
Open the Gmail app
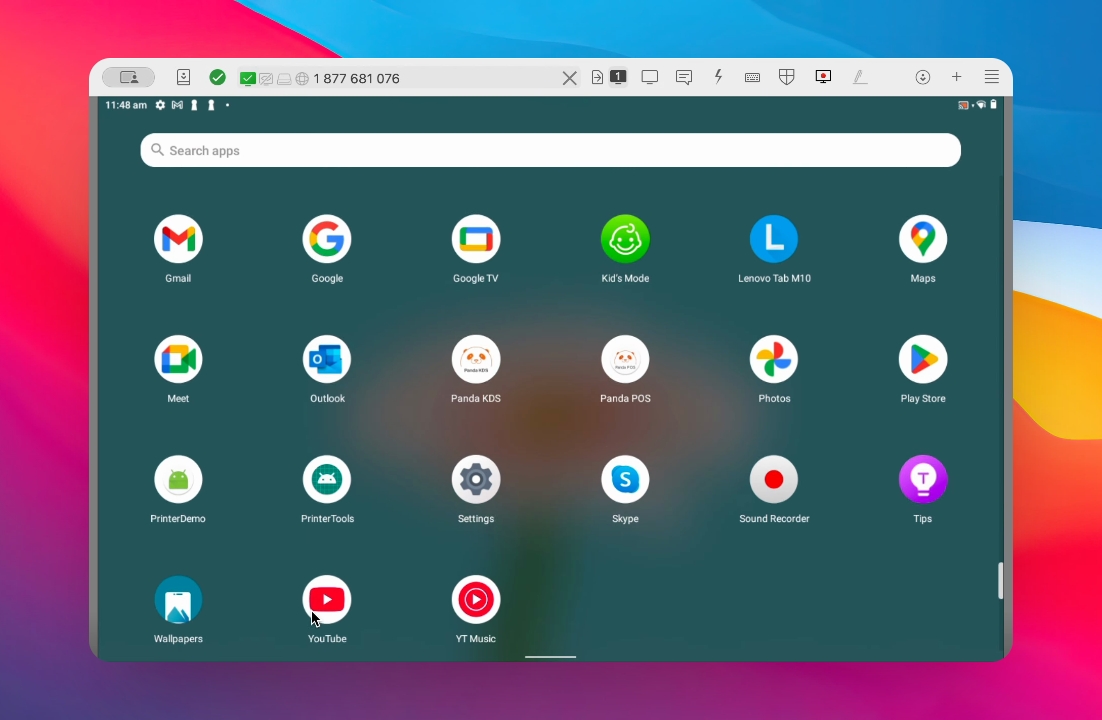(178, 239)
